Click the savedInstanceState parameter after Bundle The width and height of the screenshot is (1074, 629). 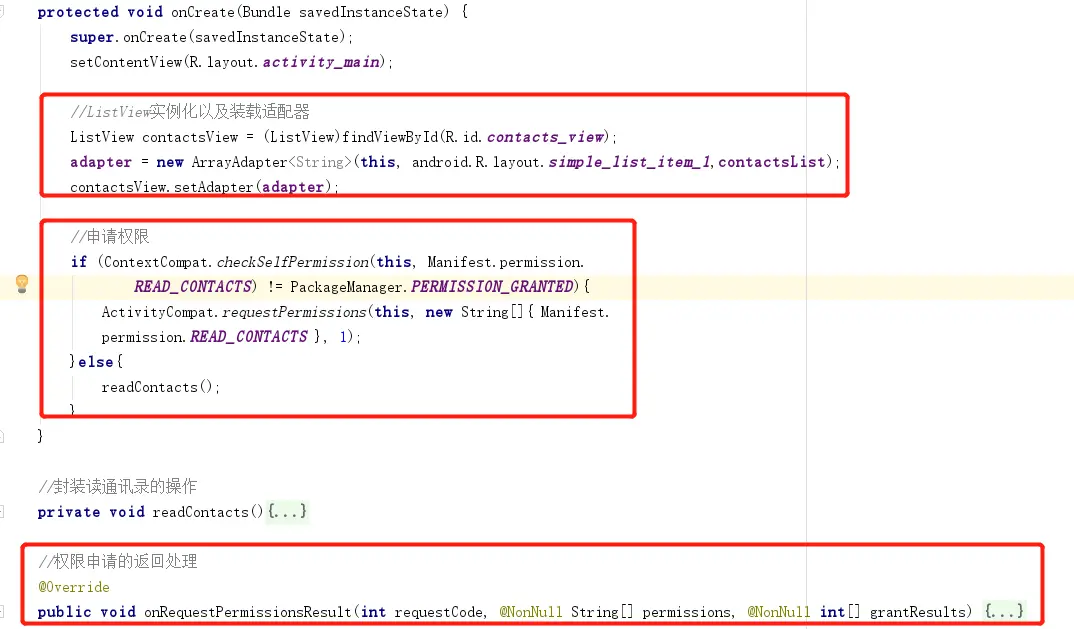(x=371, y=12)
